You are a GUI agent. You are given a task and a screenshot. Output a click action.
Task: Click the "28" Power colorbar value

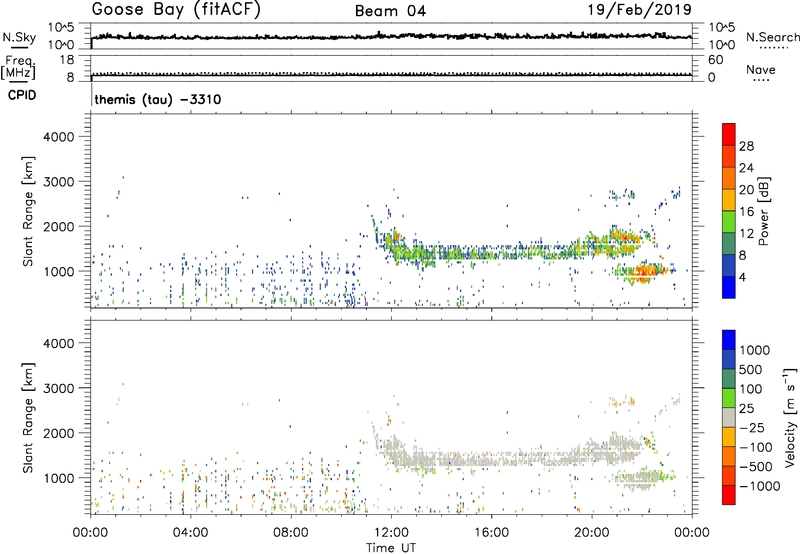746,146
